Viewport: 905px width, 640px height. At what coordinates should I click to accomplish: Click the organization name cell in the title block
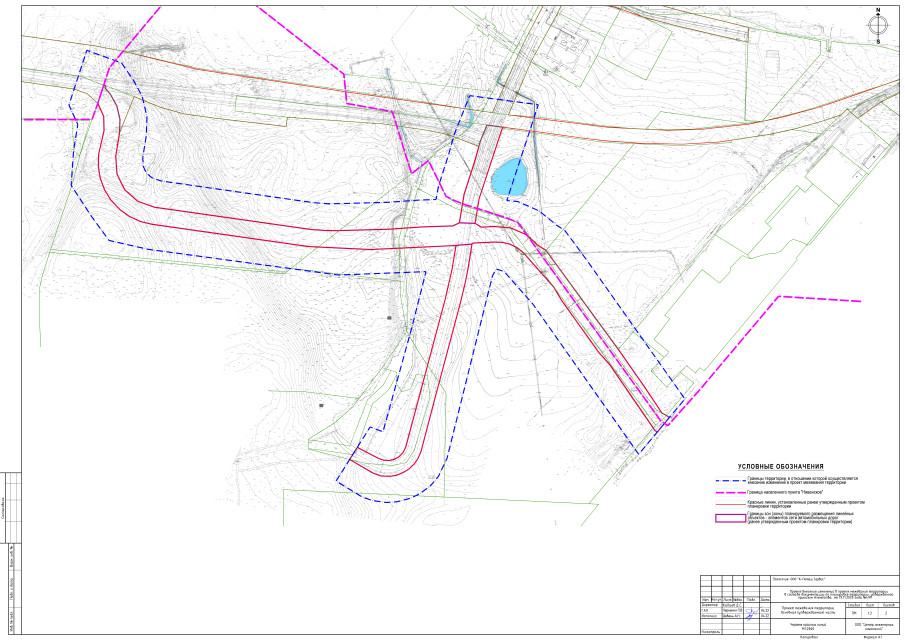pyautogui.click(x=873, y=627)
